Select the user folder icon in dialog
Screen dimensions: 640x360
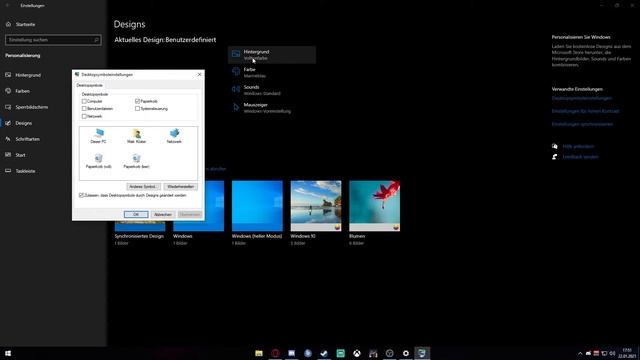[136, 136]
